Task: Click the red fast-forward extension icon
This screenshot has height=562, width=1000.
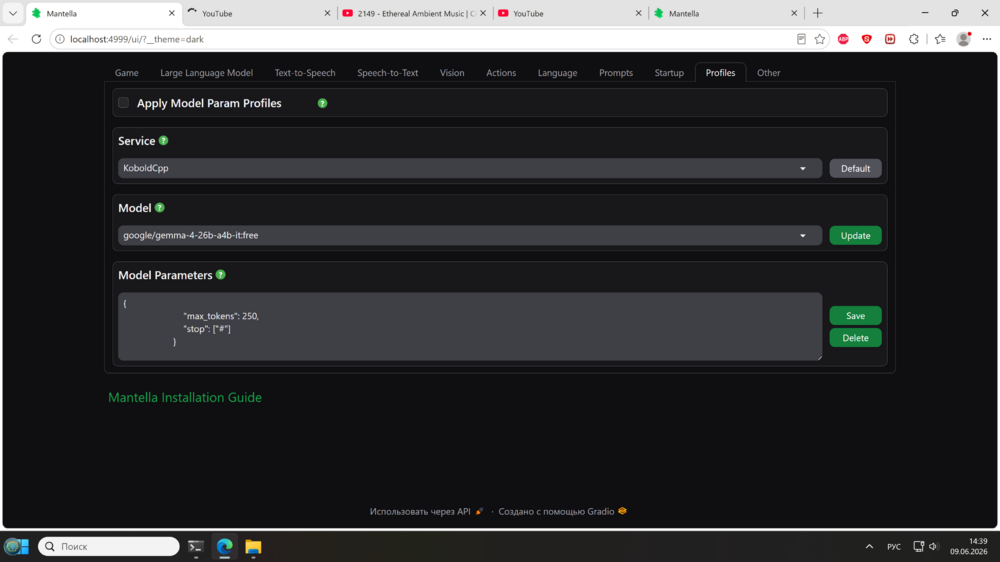Action: (890, 39)
